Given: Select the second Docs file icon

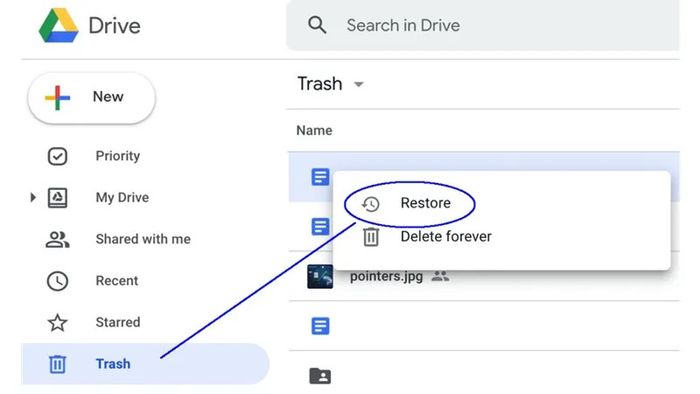Looking at the screenshot, I should tap(320, 227).
